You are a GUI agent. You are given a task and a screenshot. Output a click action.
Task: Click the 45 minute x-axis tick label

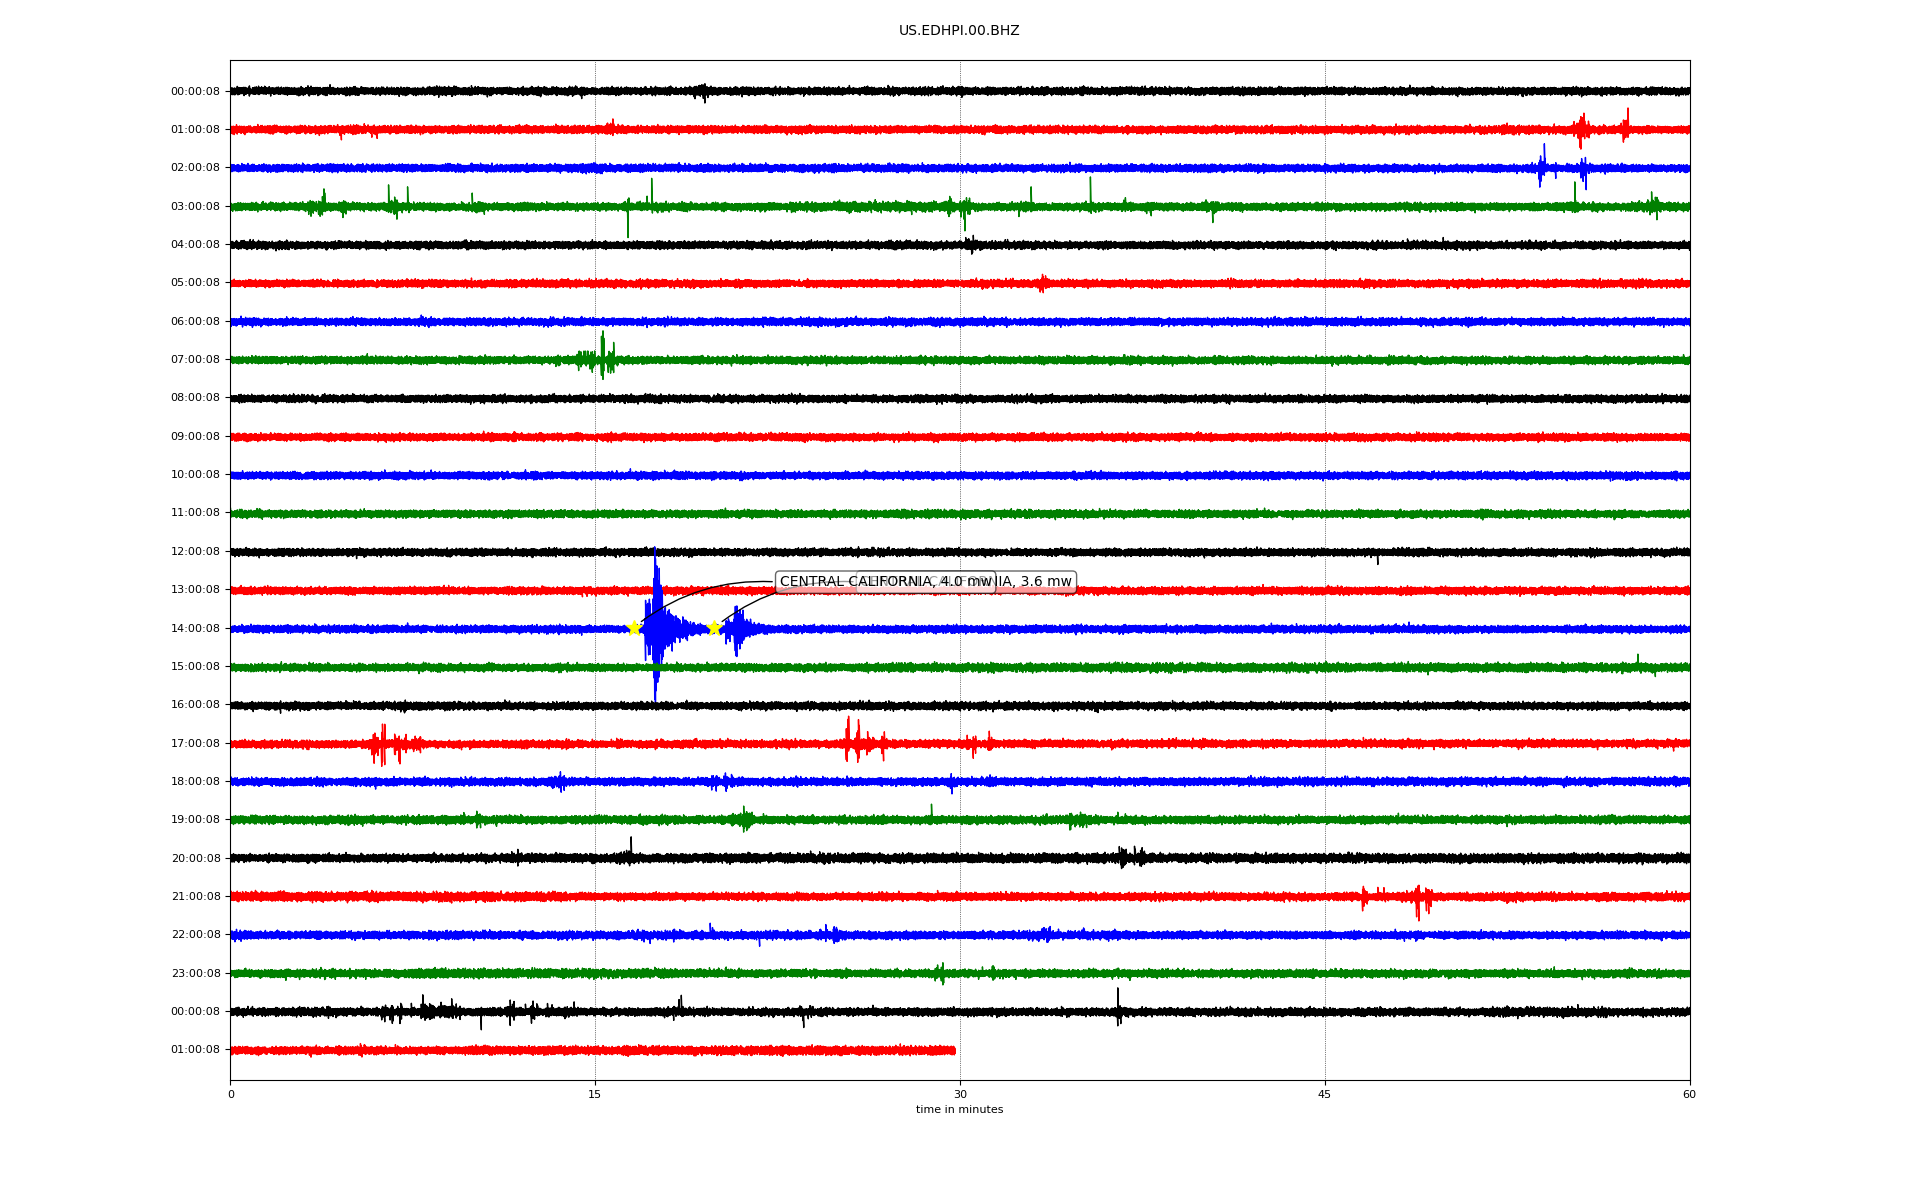pyautogui.click(x=1325, y=1094)
